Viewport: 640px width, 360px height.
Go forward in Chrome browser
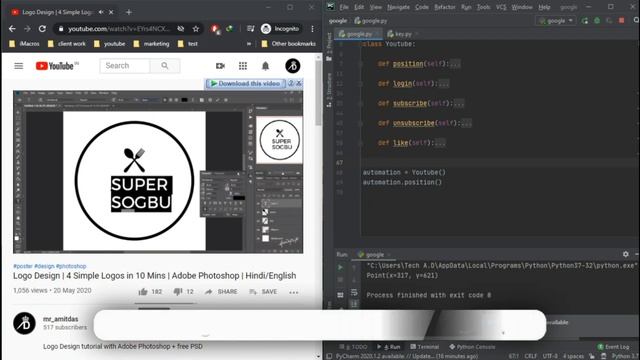click(27, 29)
